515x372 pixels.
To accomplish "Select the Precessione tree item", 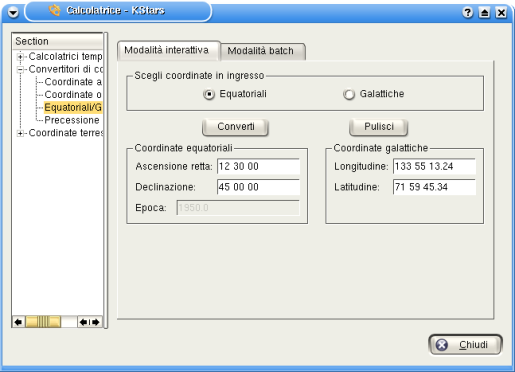I will (x=72, y=120).
